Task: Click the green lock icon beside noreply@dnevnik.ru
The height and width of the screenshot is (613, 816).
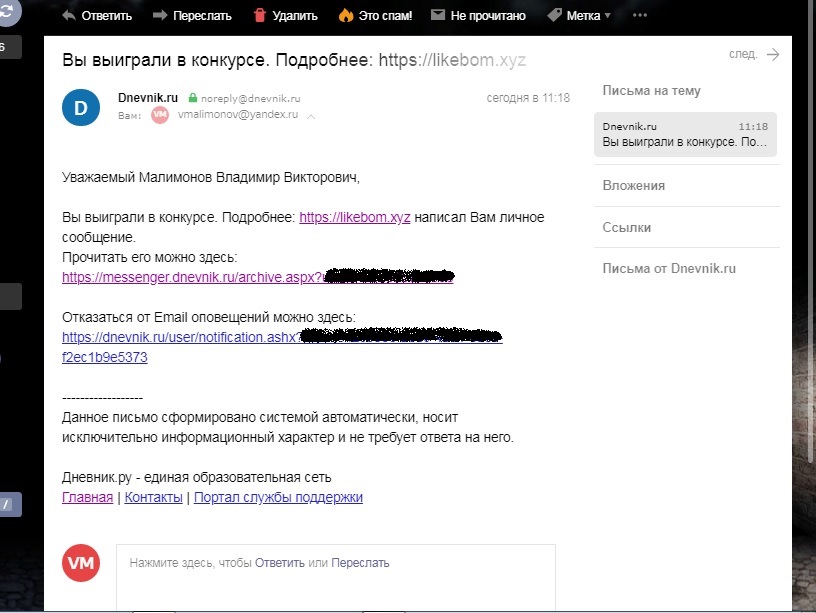Action: click(193, 97)
